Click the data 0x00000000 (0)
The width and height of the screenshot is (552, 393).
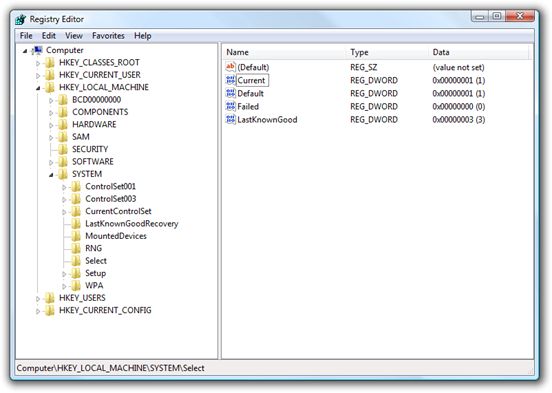(x=458, y=106)
